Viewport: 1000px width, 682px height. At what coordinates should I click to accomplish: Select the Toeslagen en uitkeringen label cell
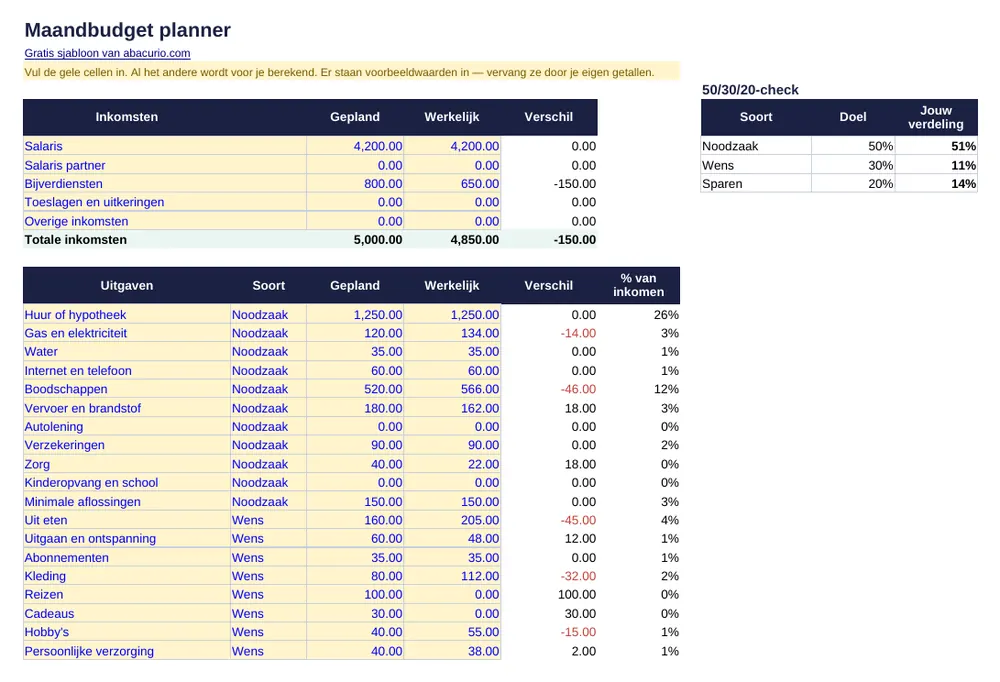(165, 202)
